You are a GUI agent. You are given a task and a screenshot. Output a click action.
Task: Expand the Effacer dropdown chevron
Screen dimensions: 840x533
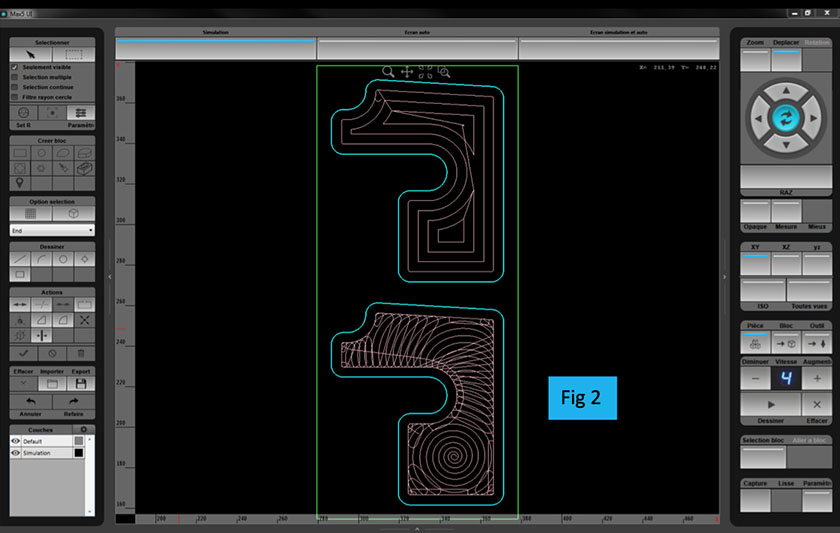click(x=22, y=383)
